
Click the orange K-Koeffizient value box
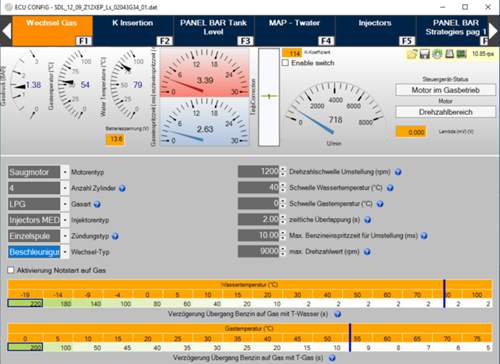click(292, 53)
